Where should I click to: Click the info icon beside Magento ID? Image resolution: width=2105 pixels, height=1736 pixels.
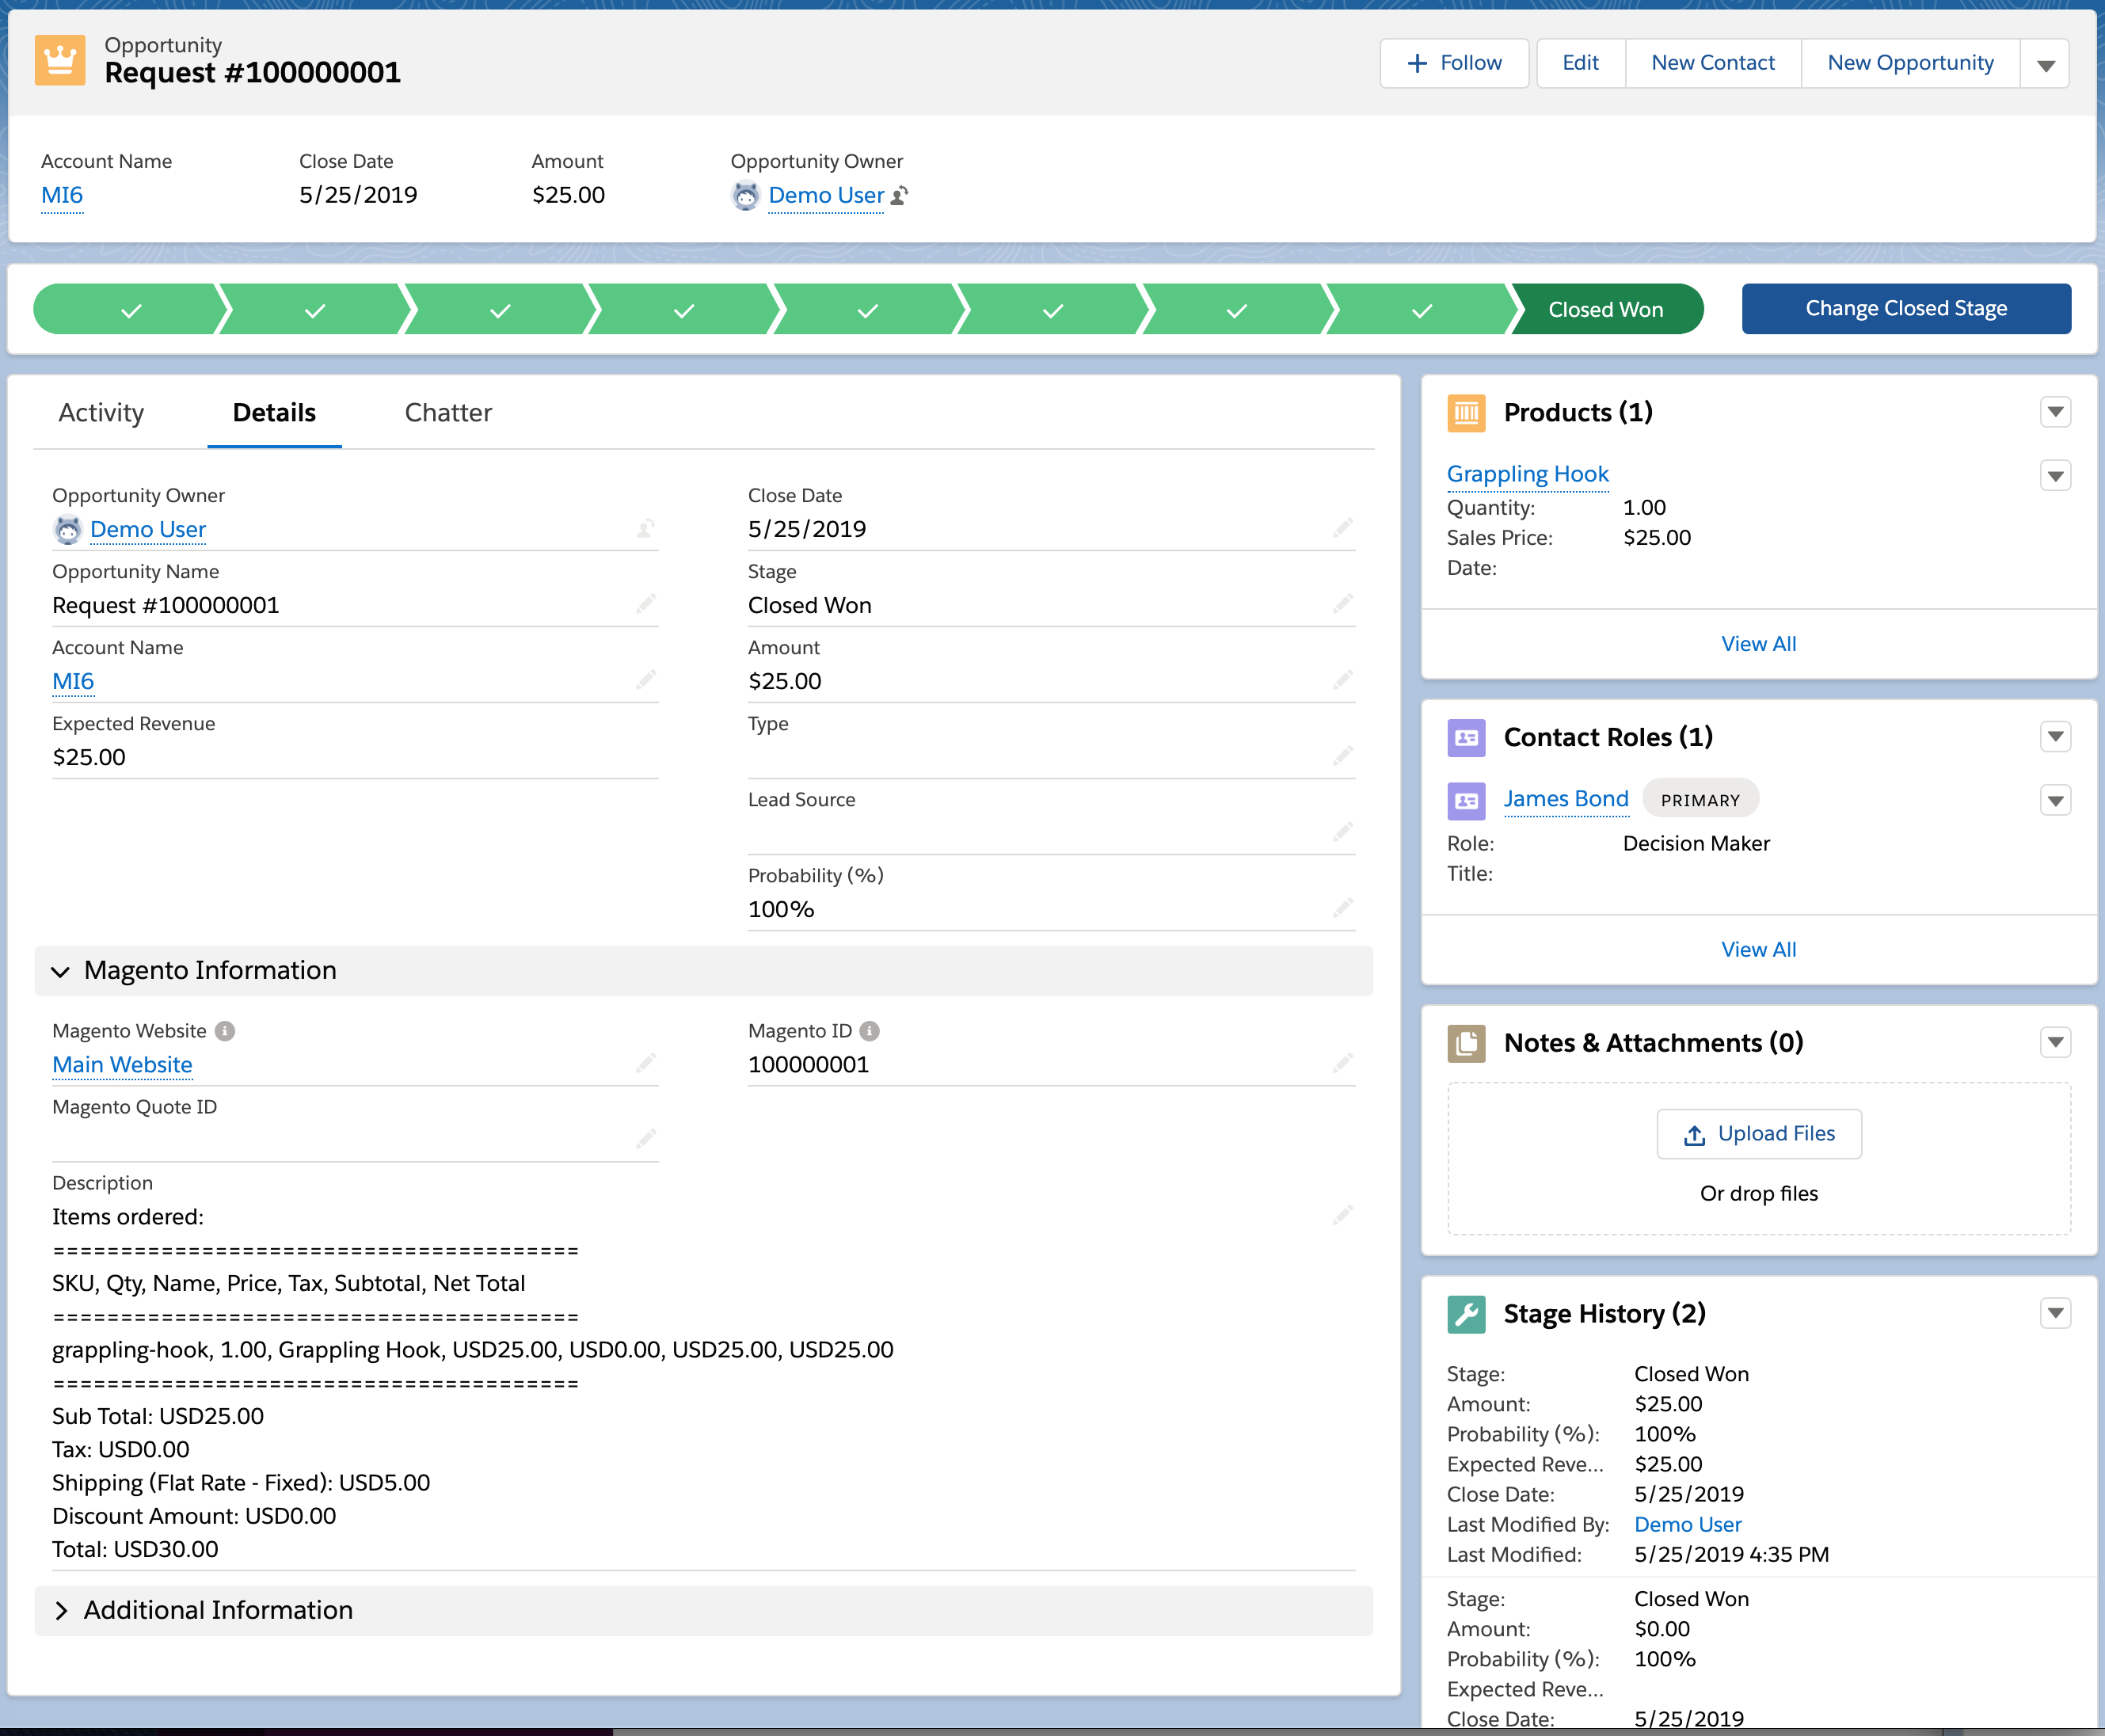(870, 1031)
